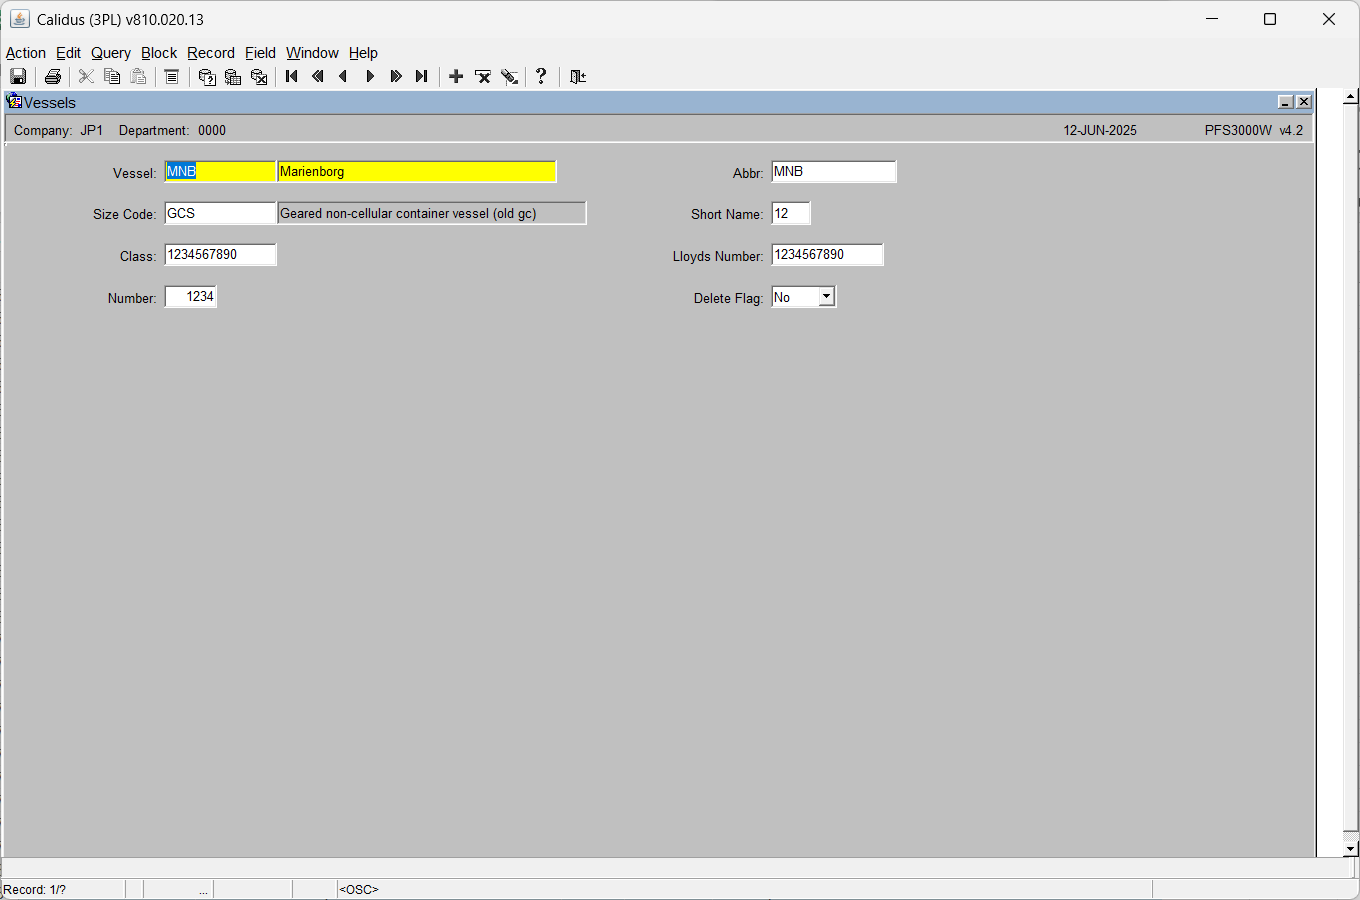
Task: Click the Print toolbar icon
Action: (53, 77)
